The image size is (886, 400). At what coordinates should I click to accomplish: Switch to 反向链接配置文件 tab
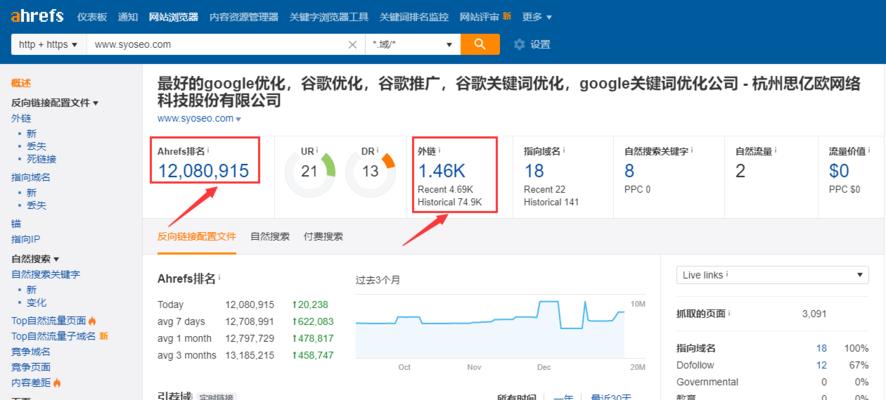[x=197, y=236]
